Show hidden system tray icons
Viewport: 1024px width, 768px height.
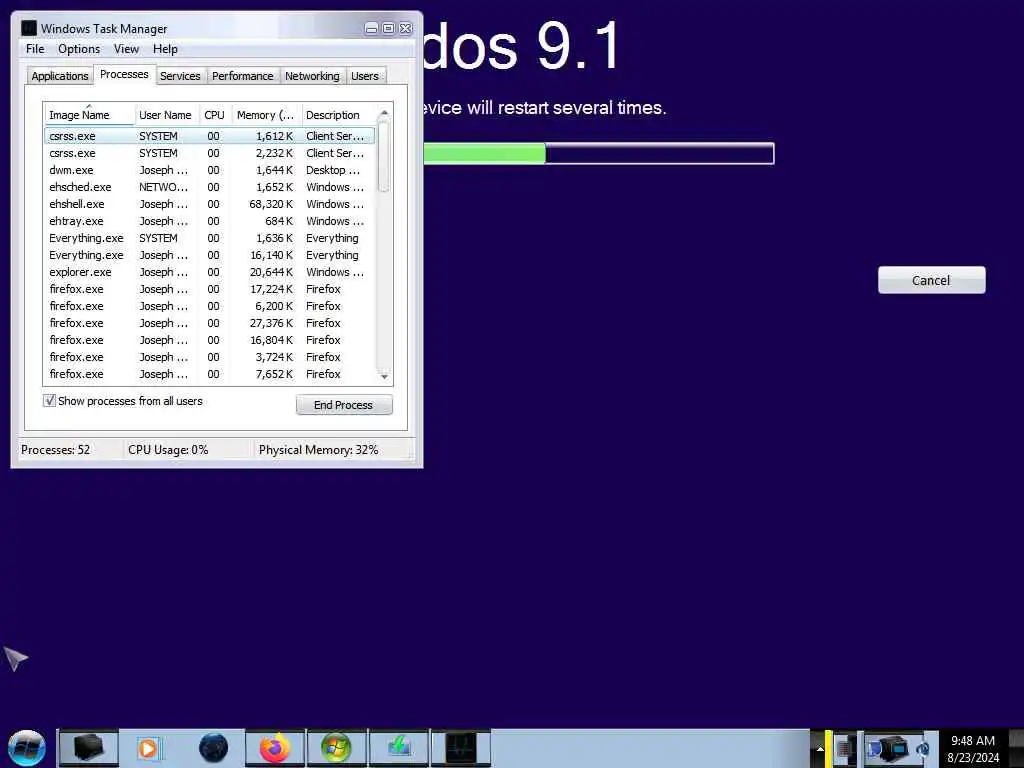point(819,749)
